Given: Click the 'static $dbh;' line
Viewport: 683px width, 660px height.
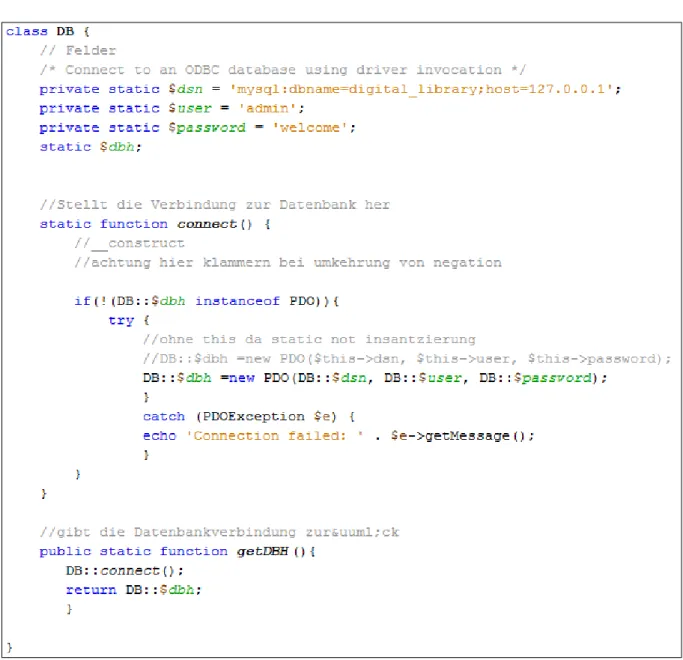Looking at the screenshot, I should (x=91, y=147).
